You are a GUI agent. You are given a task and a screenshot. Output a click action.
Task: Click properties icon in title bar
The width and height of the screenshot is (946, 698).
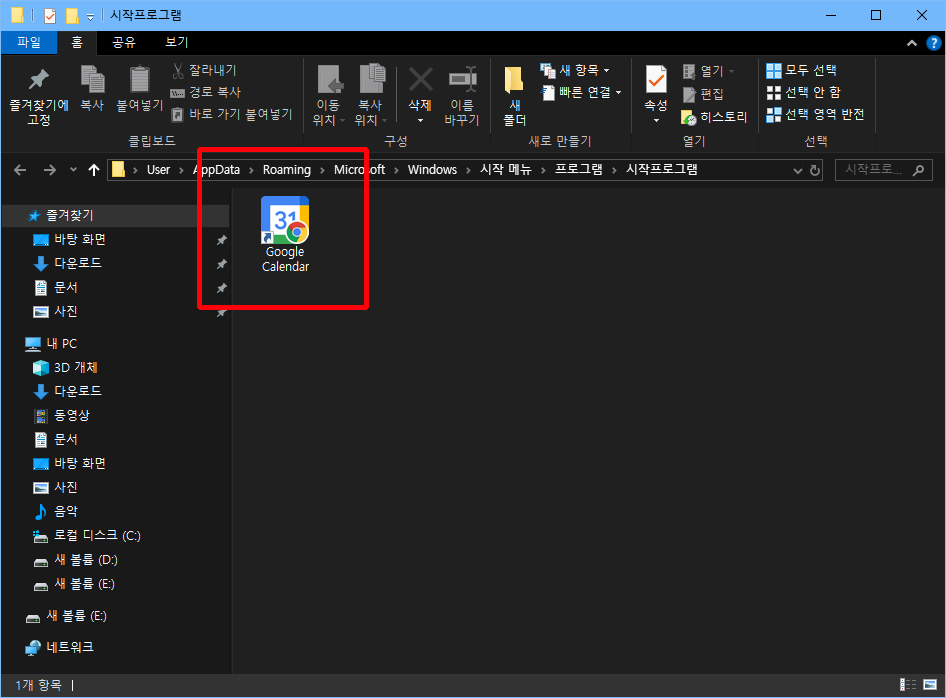50,16
